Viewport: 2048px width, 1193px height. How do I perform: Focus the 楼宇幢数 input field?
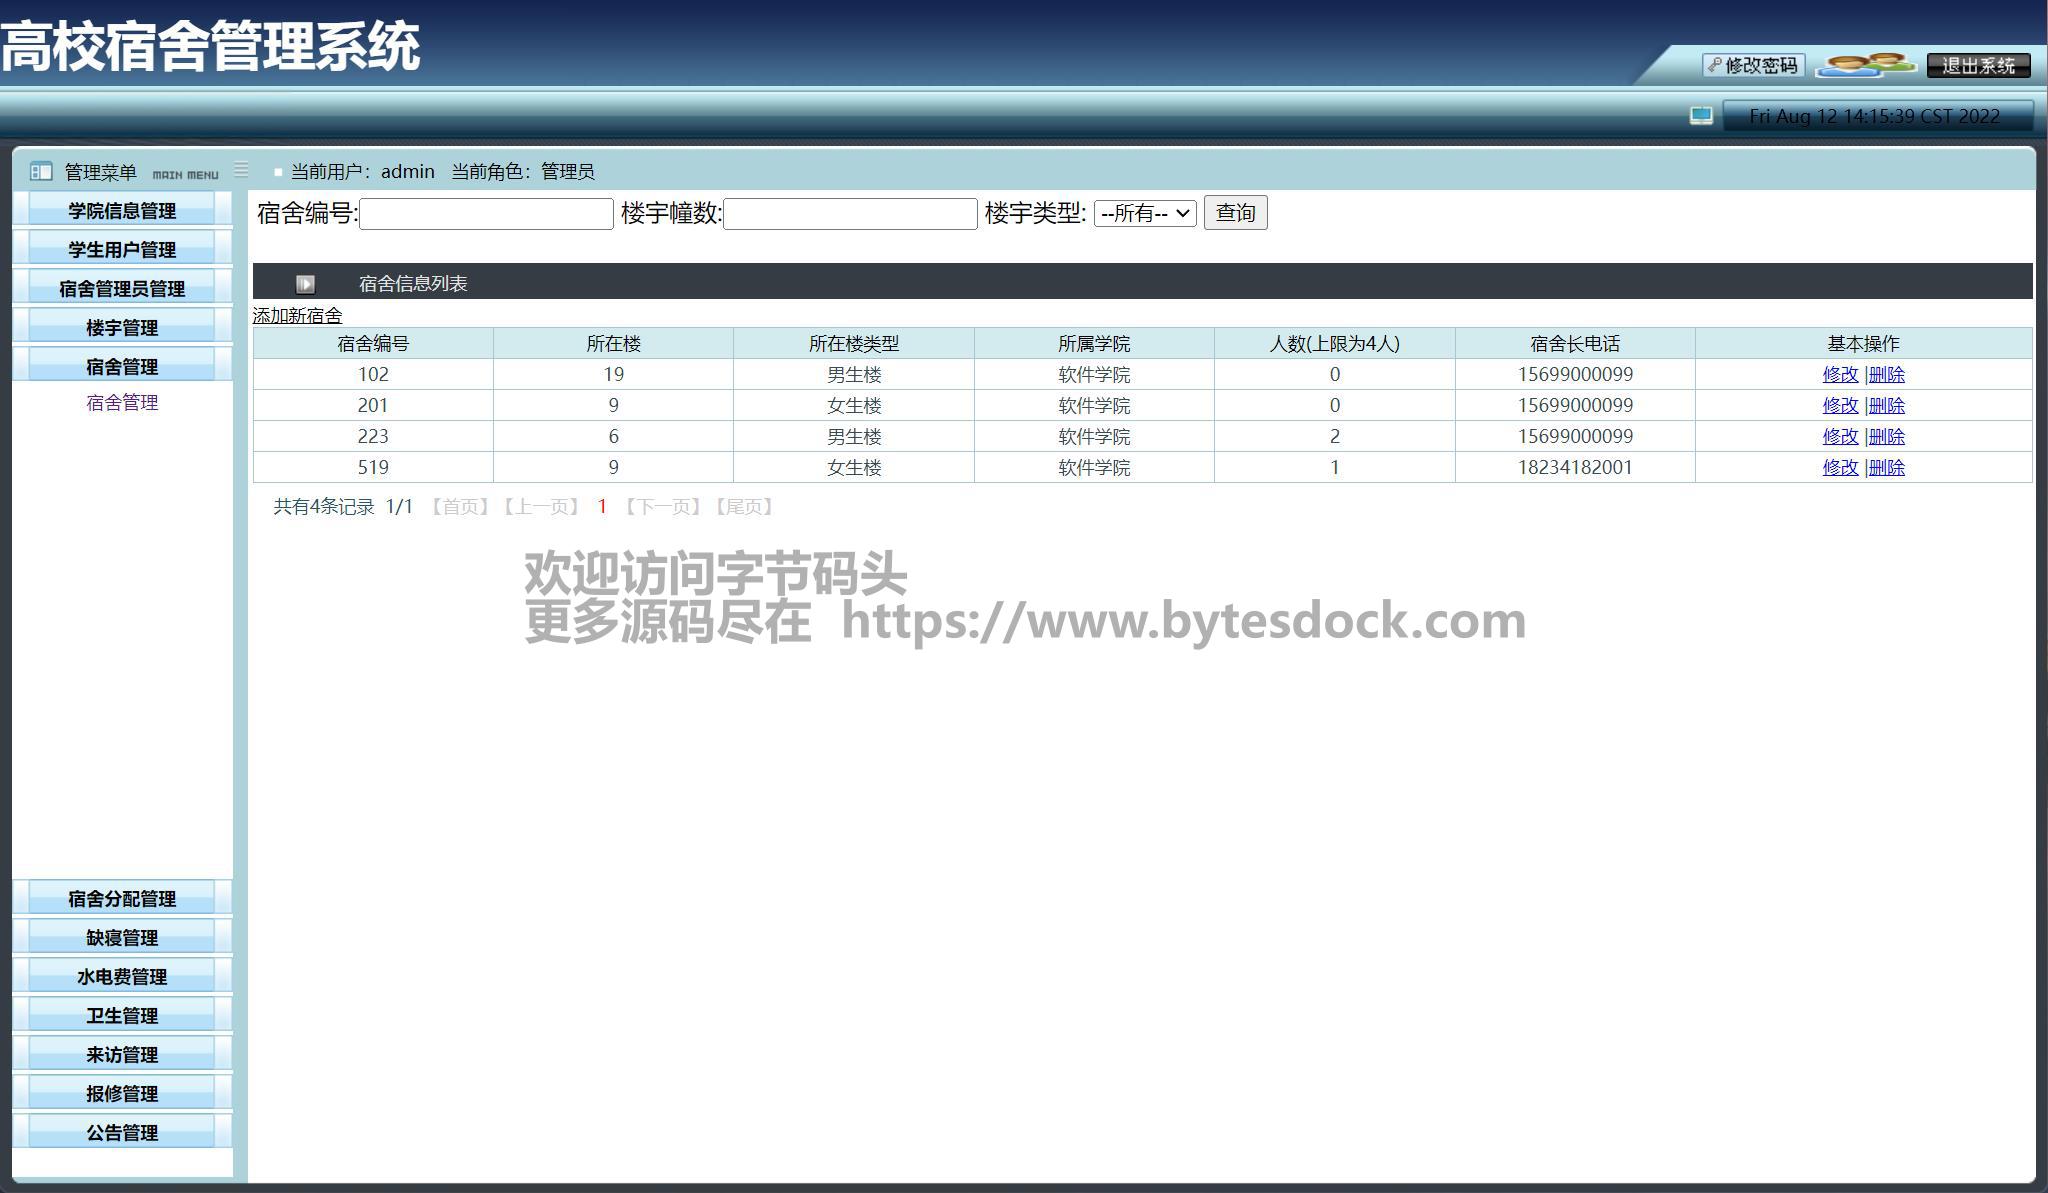click(x=850, y=214)
